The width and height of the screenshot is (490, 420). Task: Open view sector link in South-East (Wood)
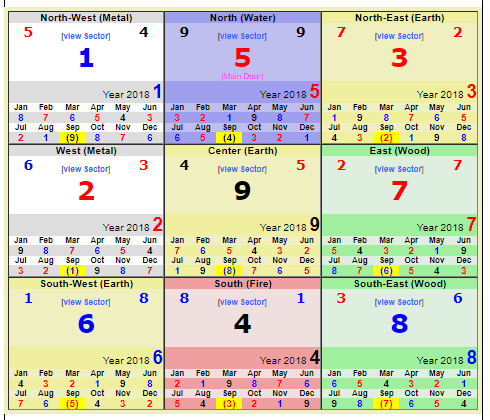[399, 302]
